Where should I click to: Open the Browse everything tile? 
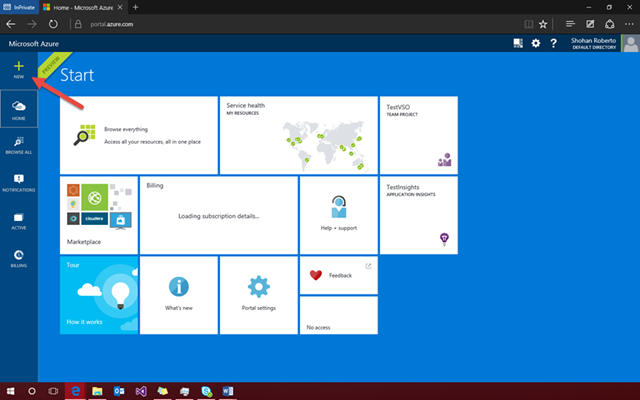[139, 136]
